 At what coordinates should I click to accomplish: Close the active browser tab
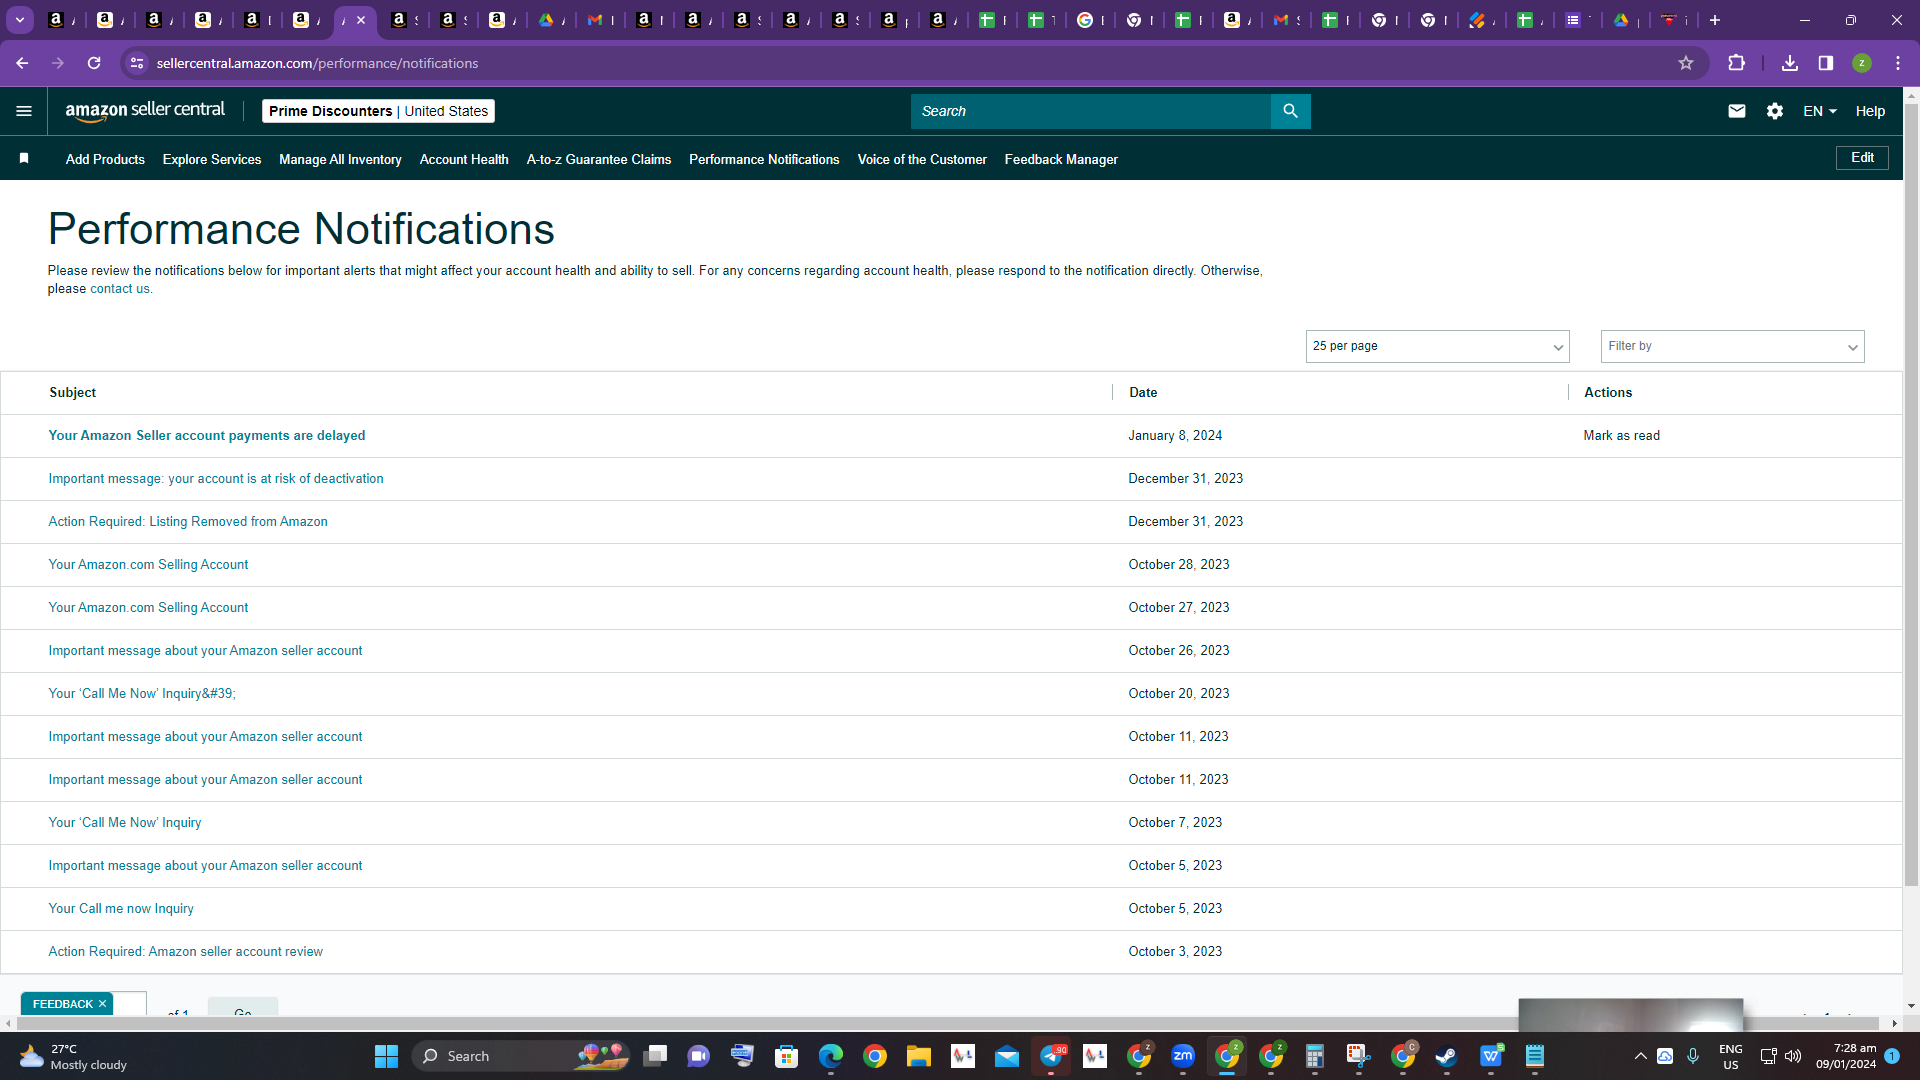coord(361,20)
